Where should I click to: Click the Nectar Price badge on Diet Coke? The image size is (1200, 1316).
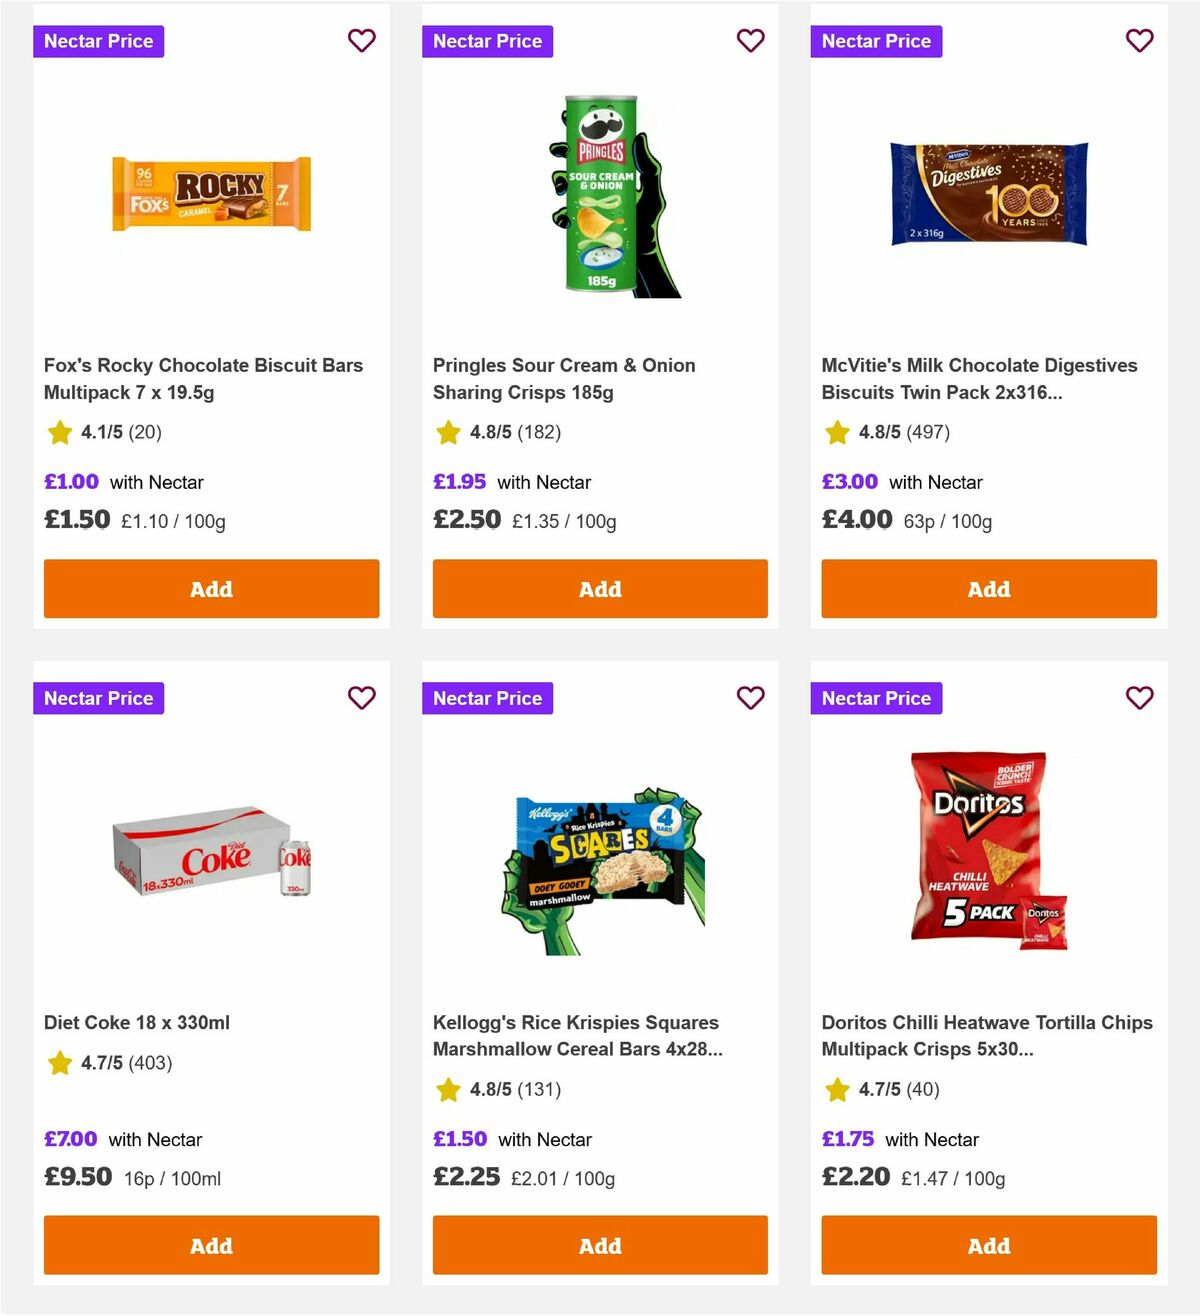98,698
